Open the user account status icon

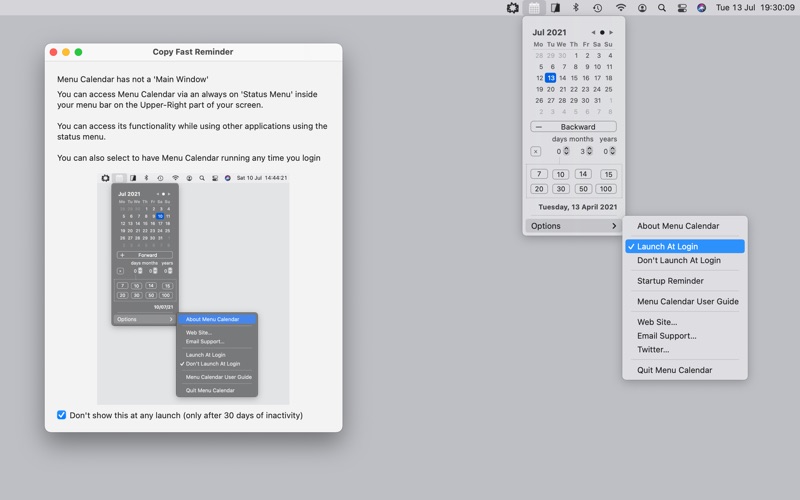642,8
